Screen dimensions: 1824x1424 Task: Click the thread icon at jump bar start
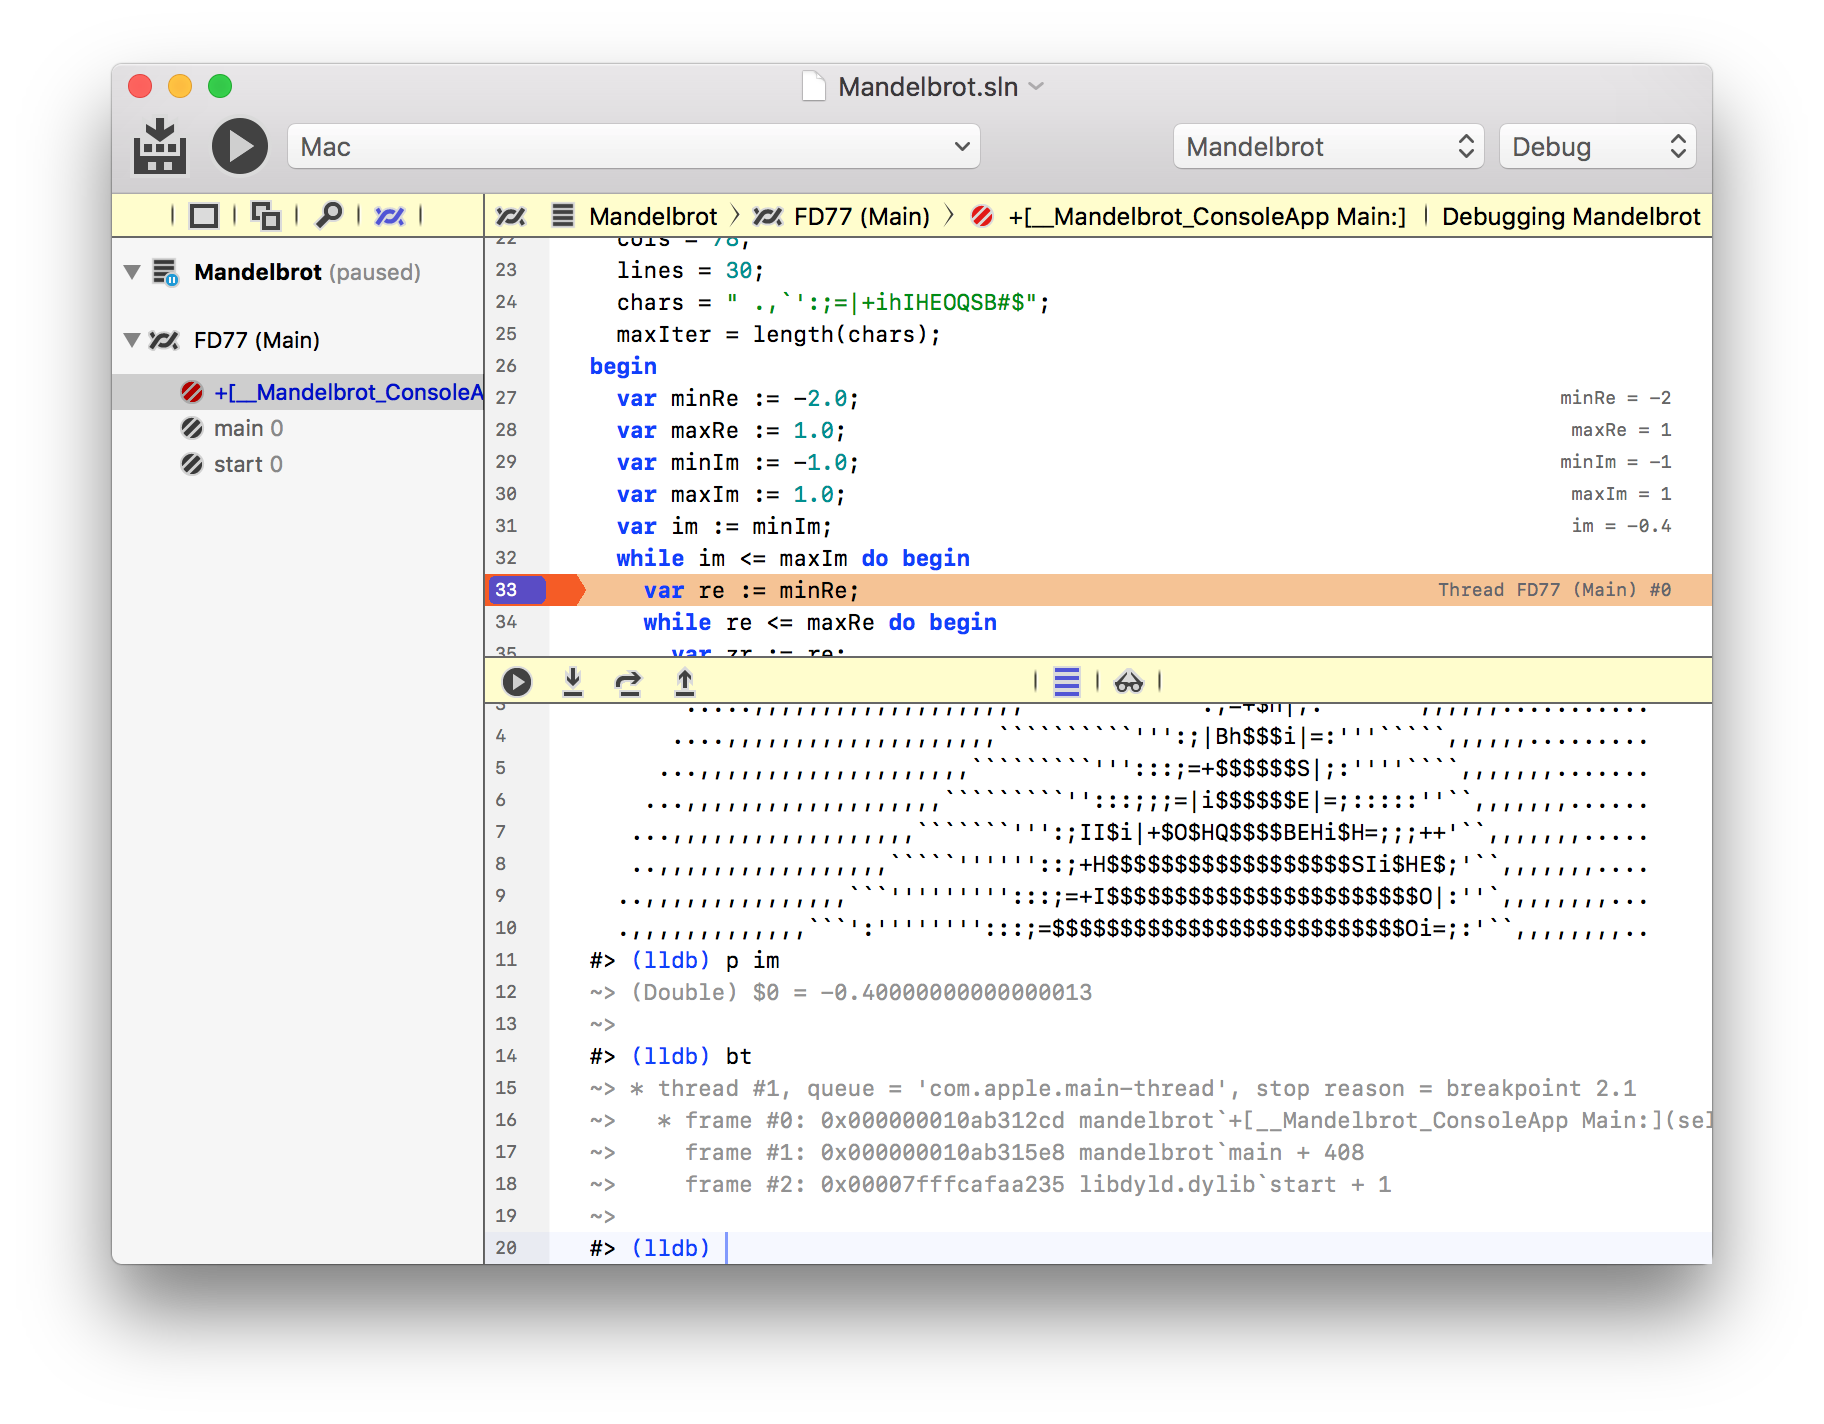tap(511, 216)
